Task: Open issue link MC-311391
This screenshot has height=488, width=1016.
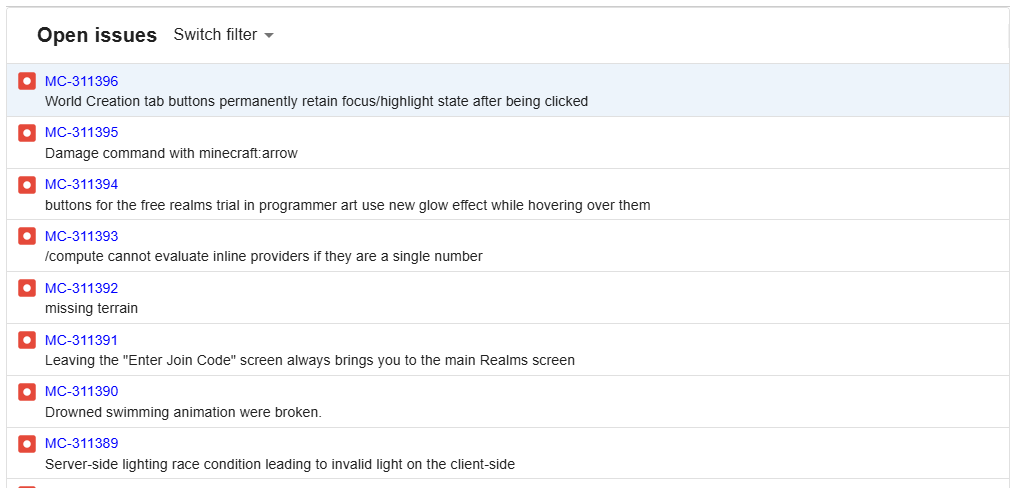Action: pos(82,340)
